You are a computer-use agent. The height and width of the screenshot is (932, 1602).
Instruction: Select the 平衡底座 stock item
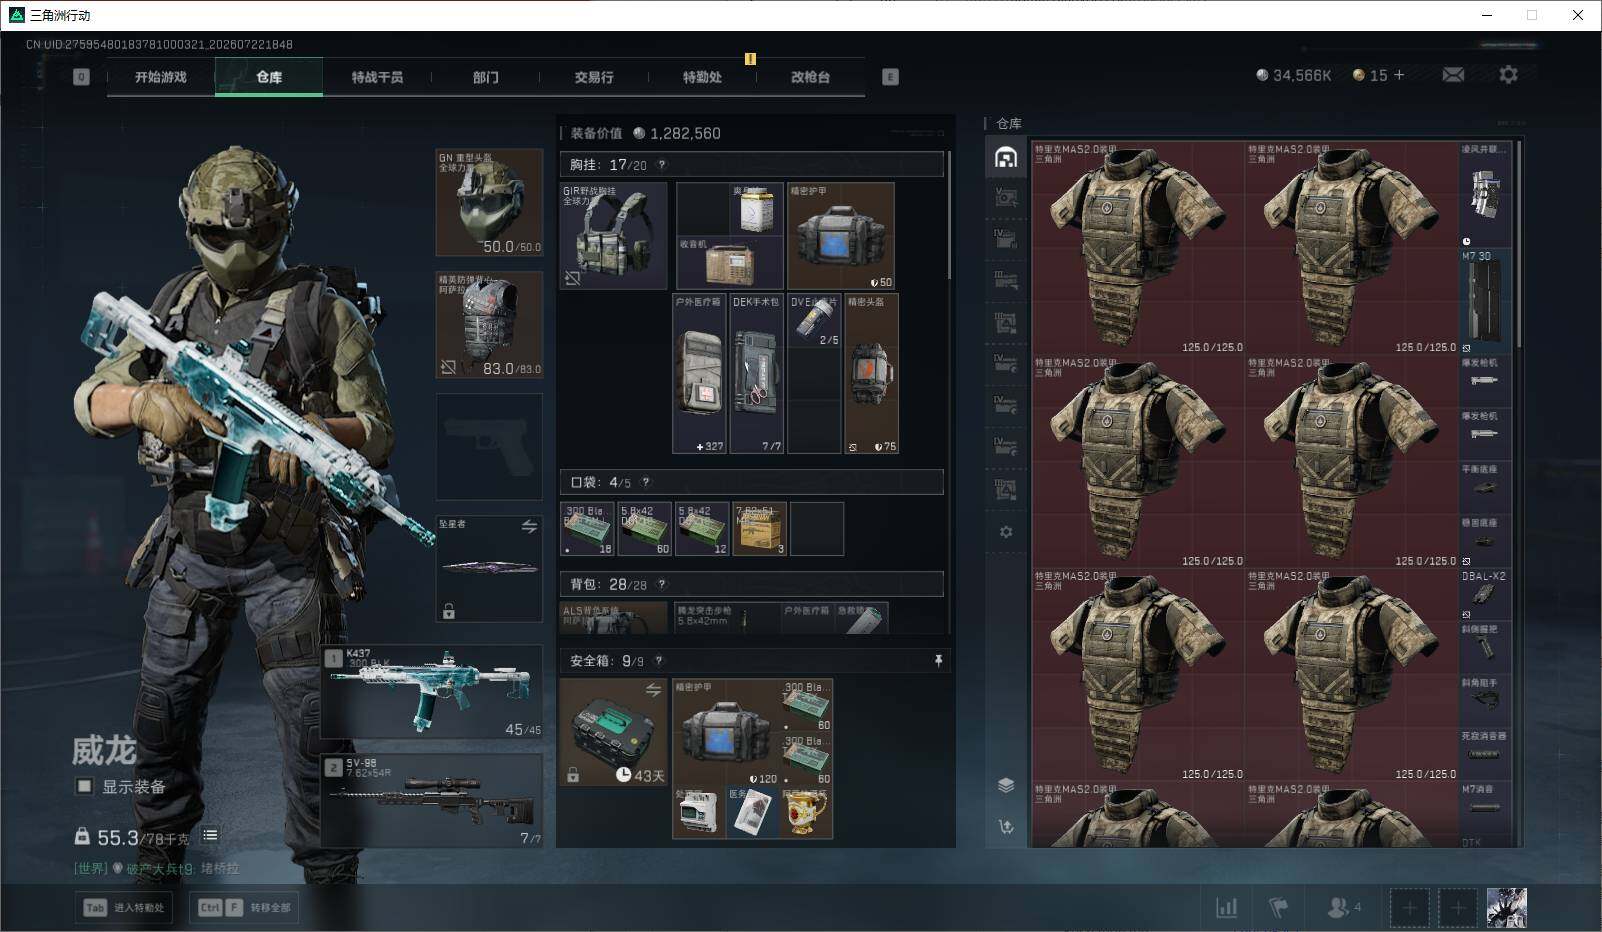(1484, 488)
